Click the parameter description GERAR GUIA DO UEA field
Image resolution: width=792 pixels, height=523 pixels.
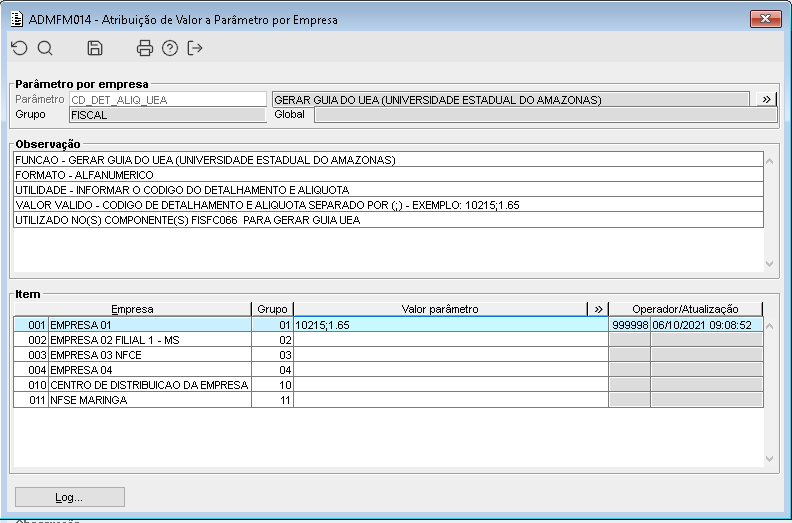click(511, 100)
